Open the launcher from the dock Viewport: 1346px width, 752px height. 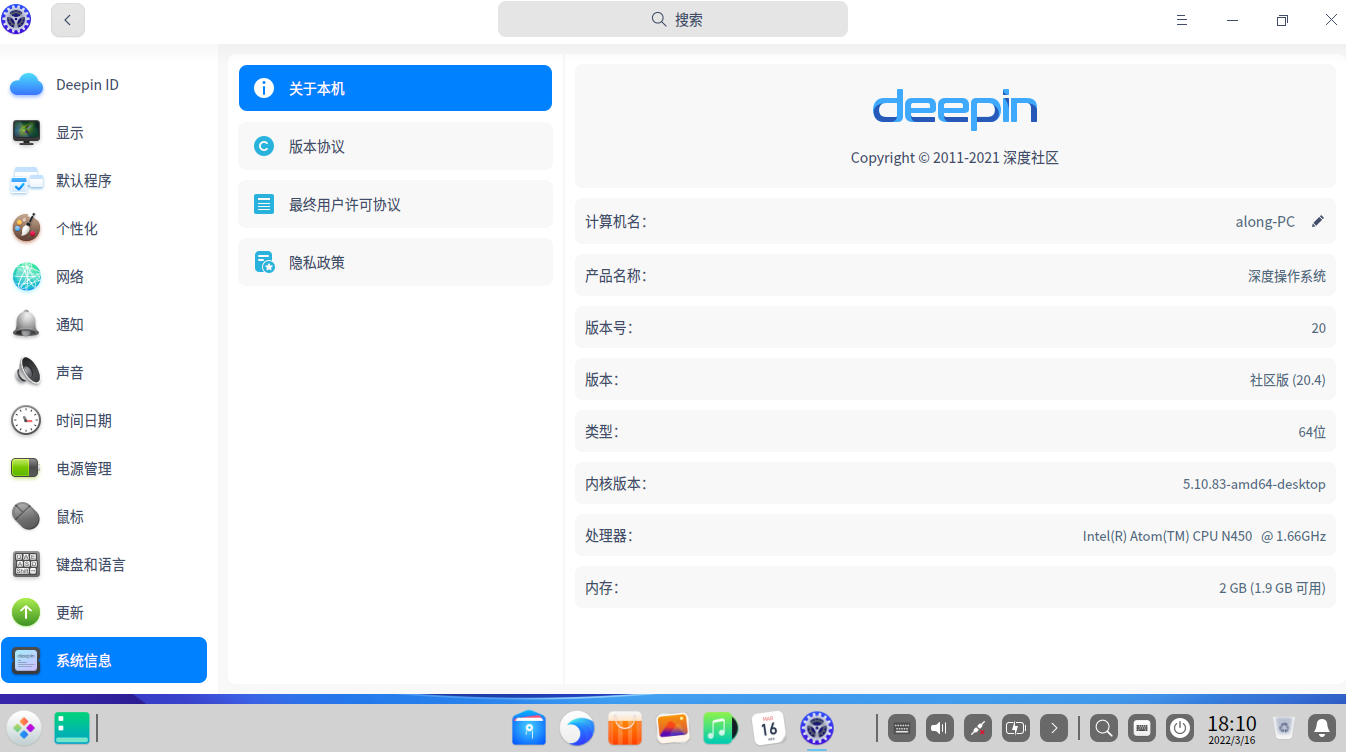(24, 727)
